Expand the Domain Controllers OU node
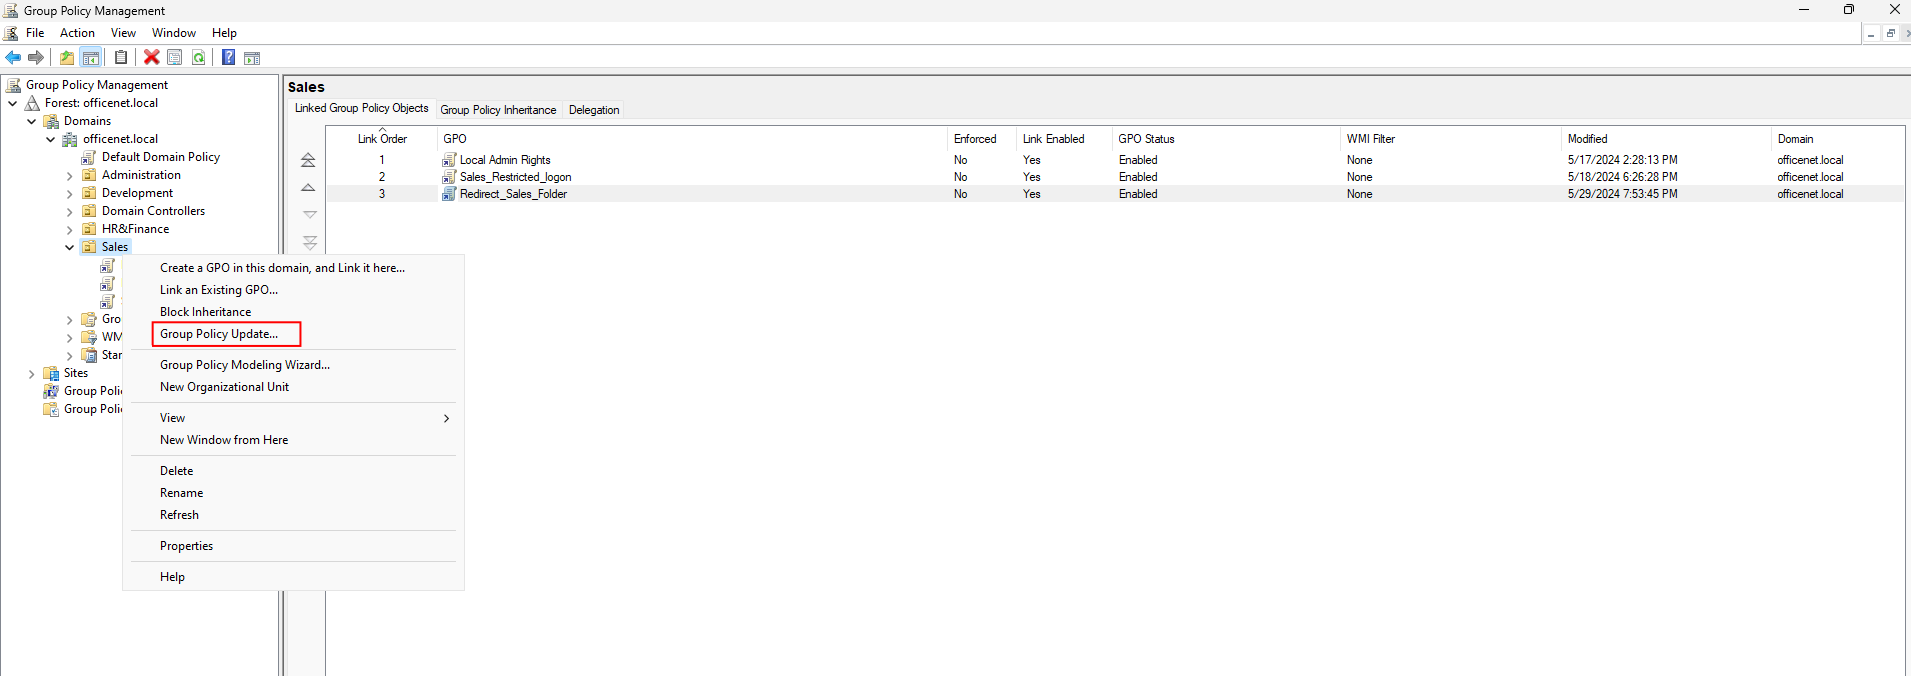1911x676 pixels. point(70,212)
